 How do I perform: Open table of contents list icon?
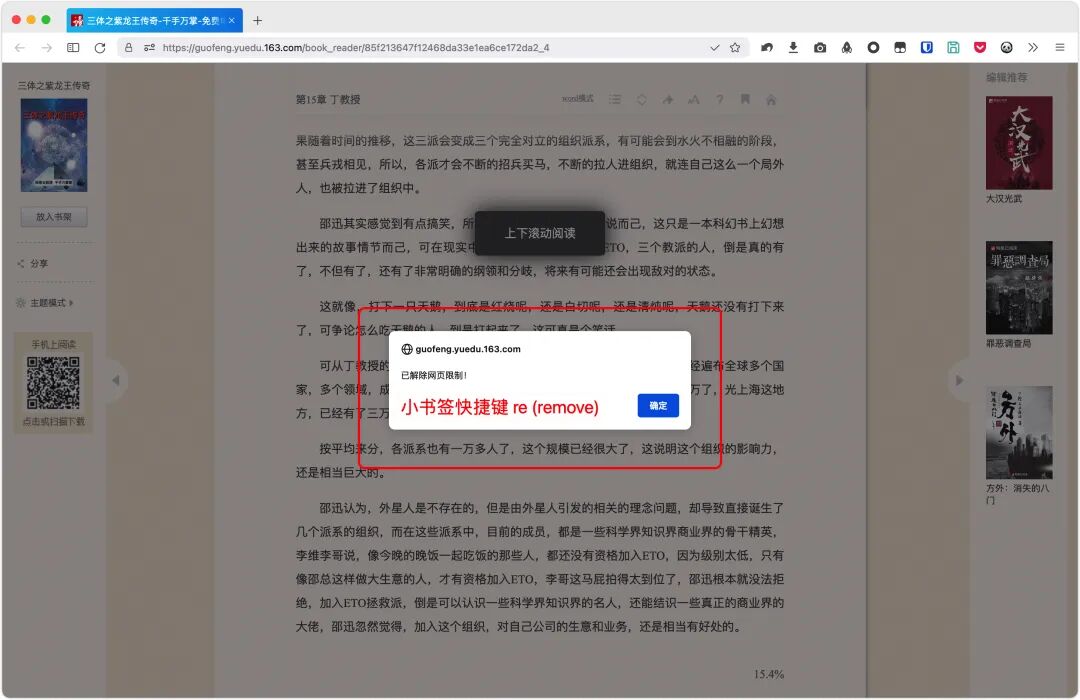click(x=615, y=100)
